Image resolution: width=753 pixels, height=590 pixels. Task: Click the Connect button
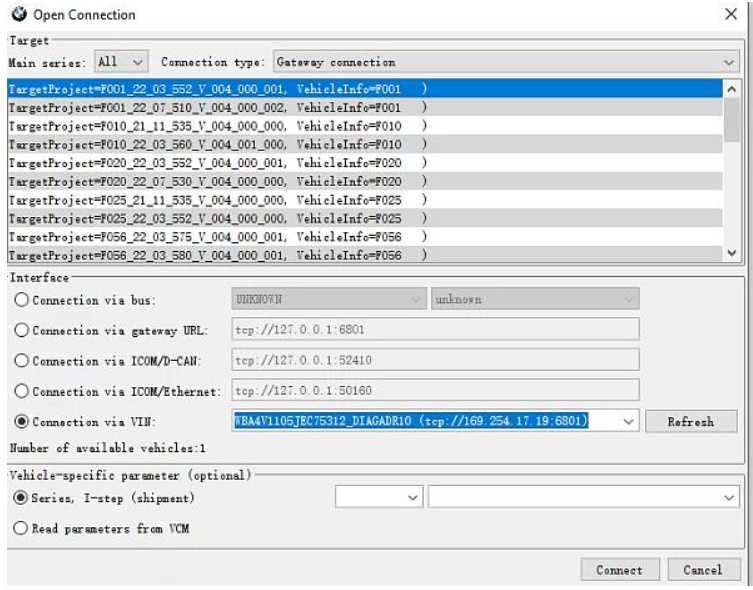(619, 570)
